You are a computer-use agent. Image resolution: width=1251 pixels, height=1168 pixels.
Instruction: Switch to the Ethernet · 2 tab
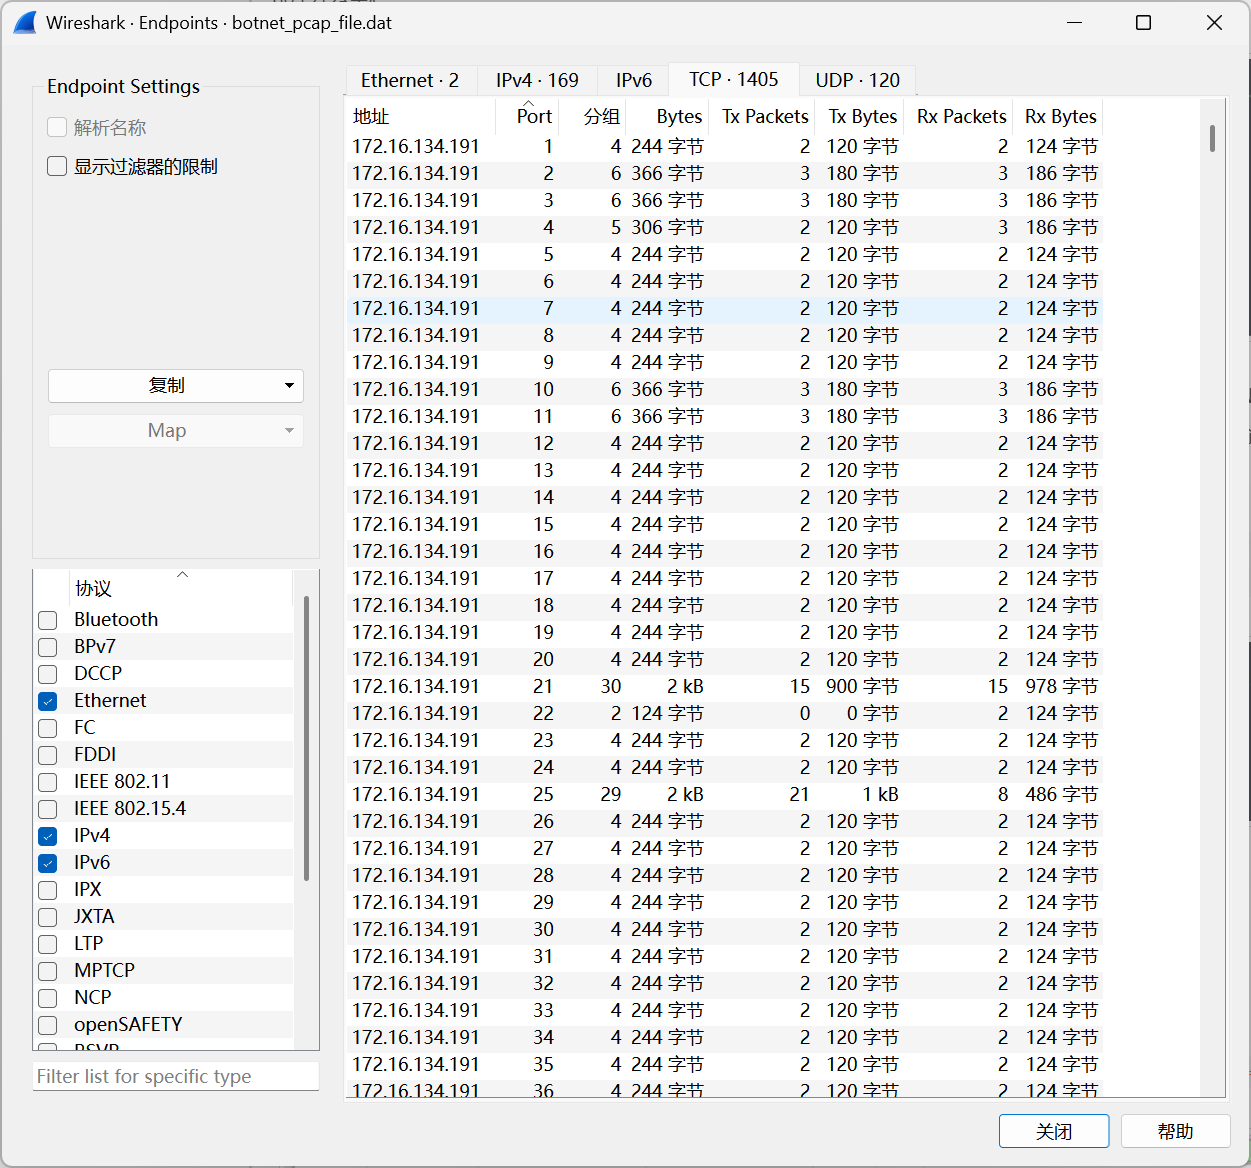point(410,80)
